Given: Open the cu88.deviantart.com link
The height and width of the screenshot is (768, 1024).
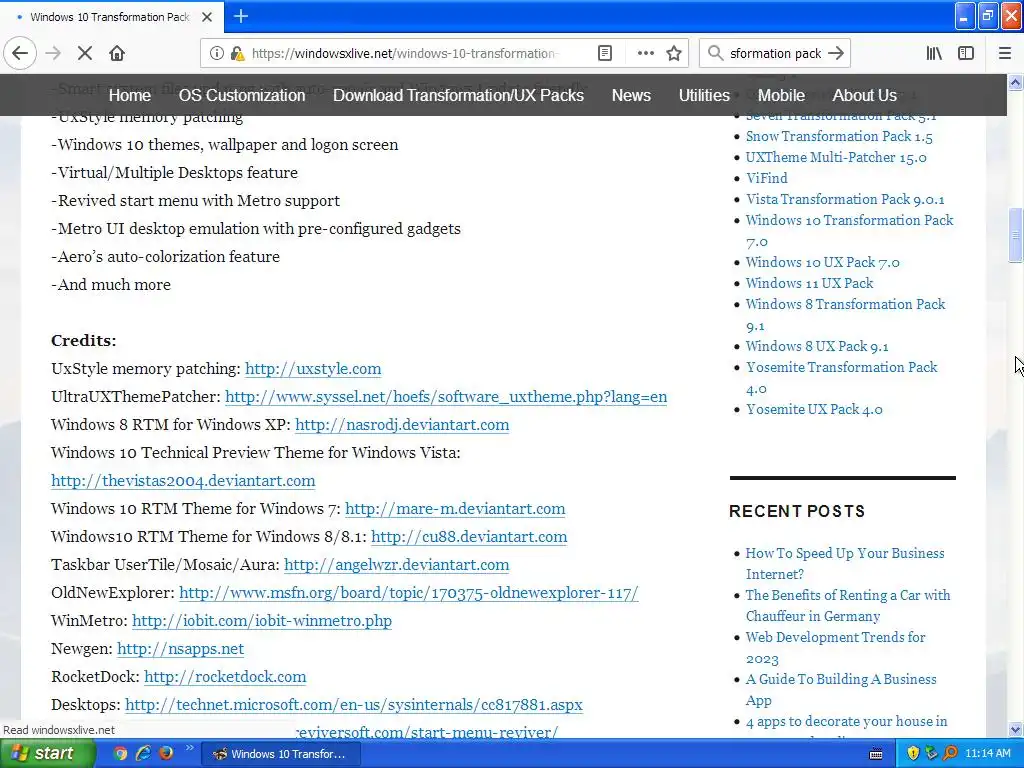Looking at the screenshot, I should [469, 537].
